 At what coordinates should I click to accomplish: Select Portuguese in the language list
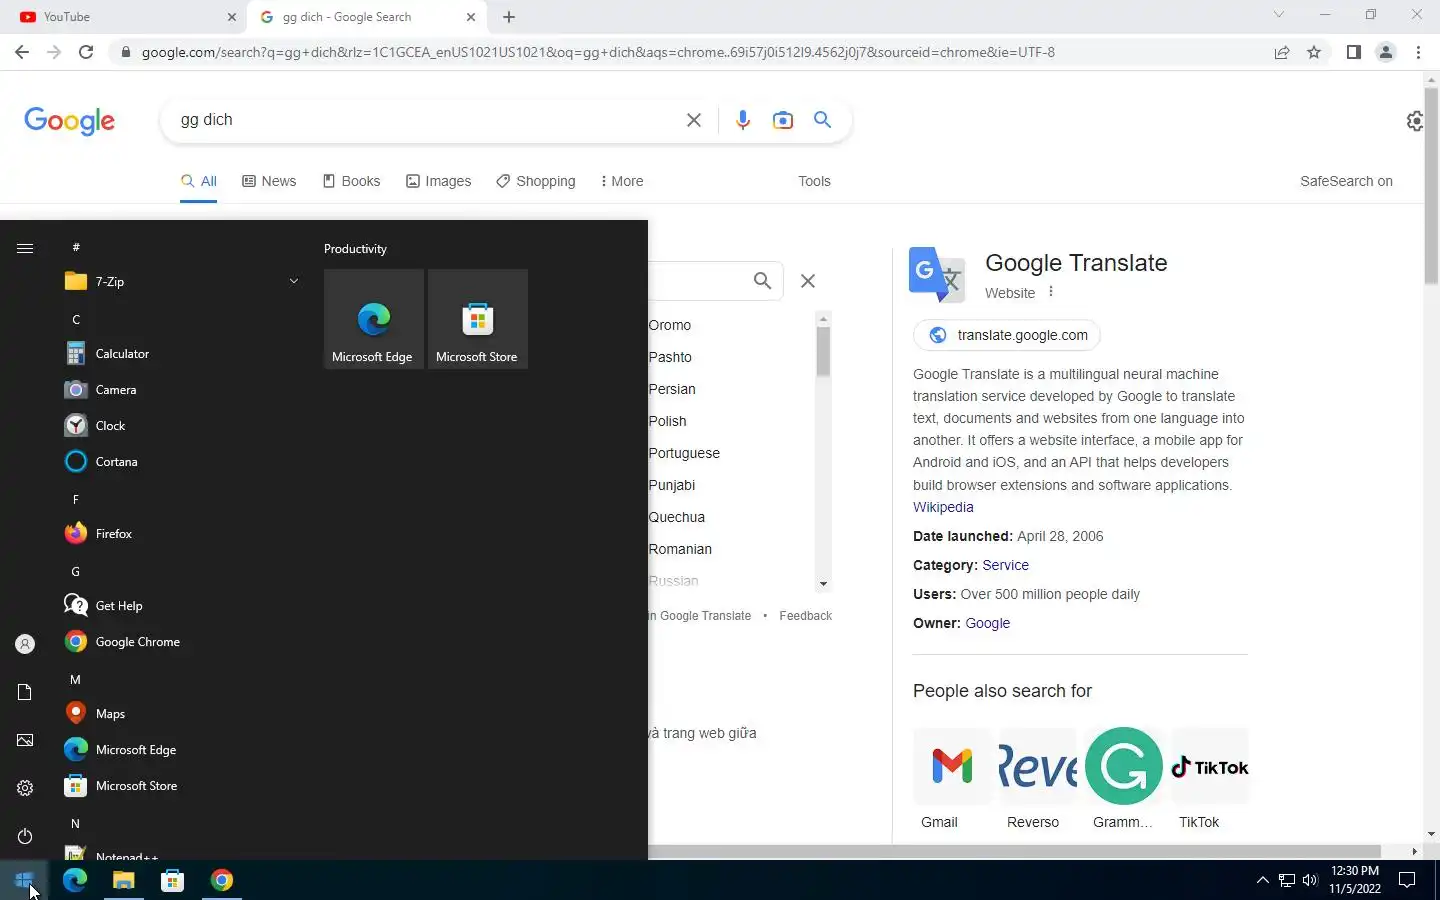(x=684, y=453)
